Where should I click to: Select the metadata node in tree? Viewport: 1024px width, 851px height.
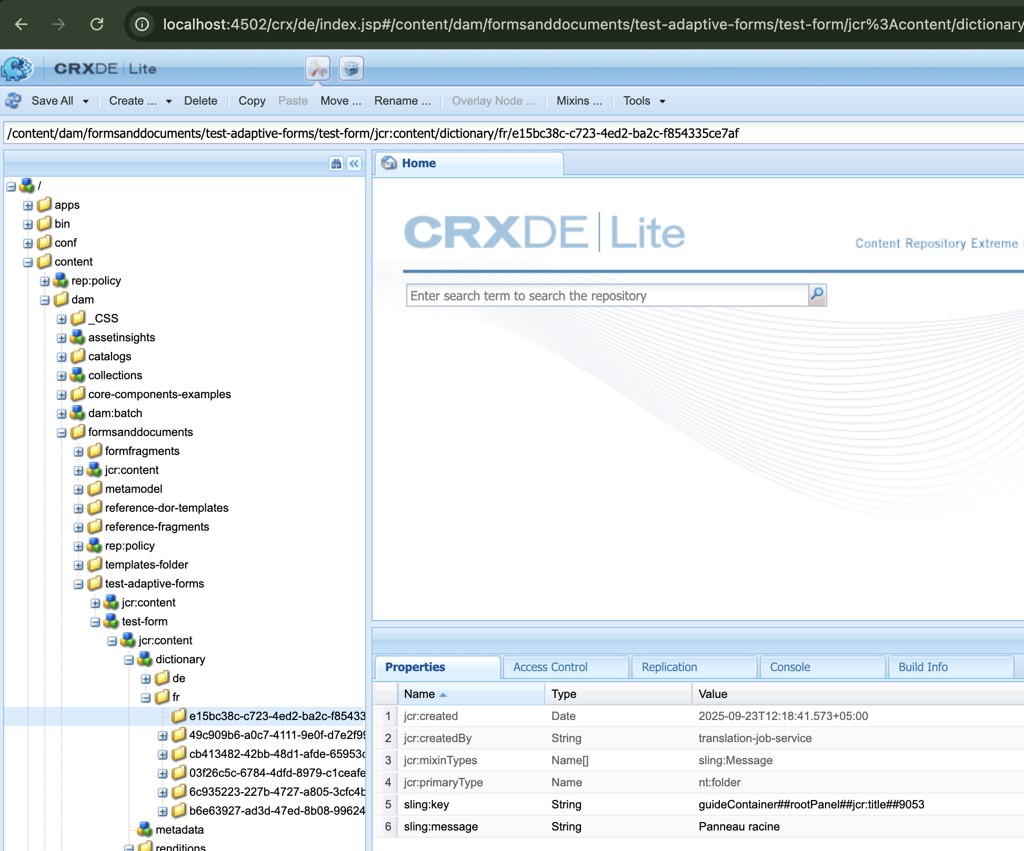(179, 829)
